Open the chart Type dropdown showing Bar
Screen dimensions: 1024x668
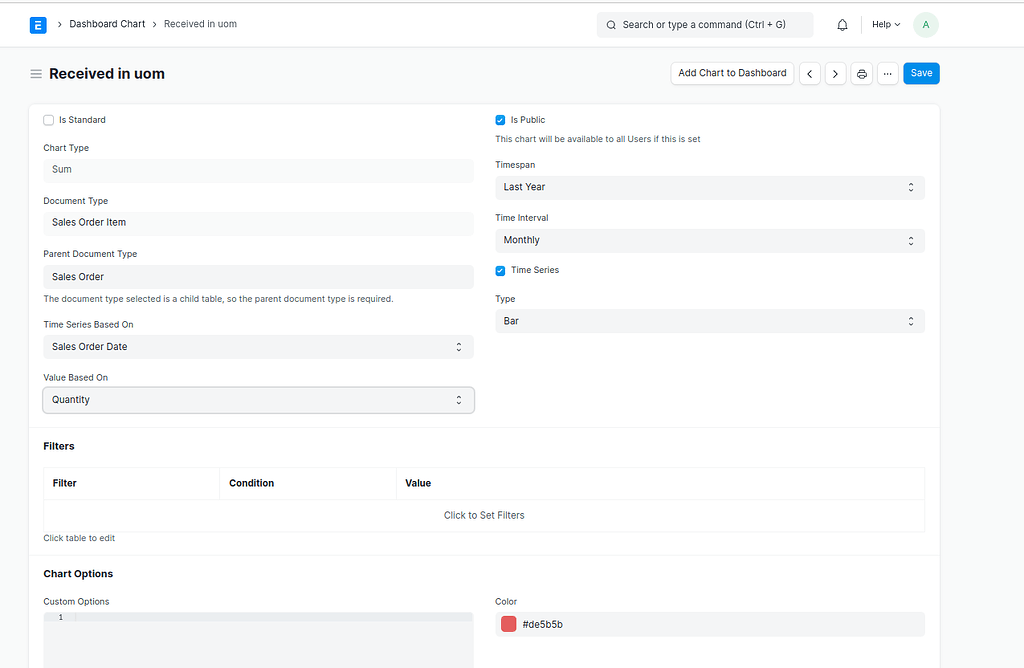pos(710,320)
